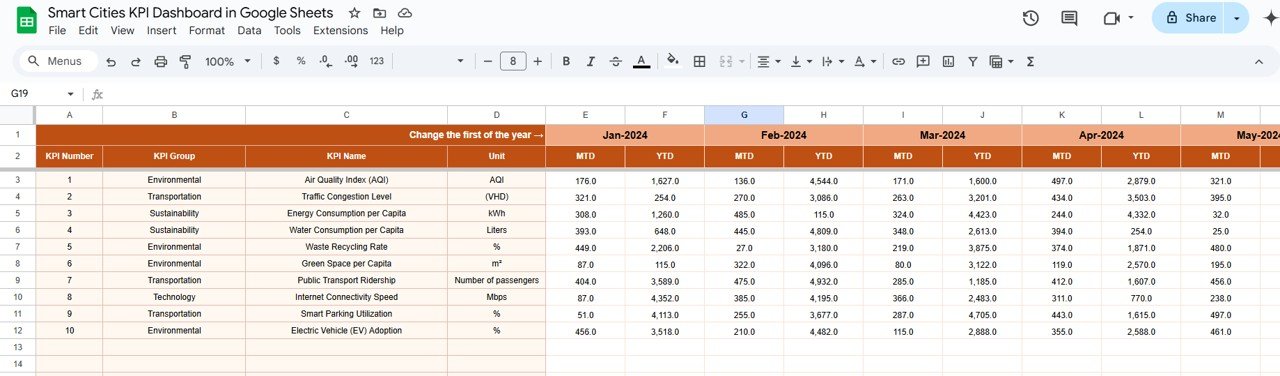Open the Data menu
Screen dimensions: 1280x376
249,30
